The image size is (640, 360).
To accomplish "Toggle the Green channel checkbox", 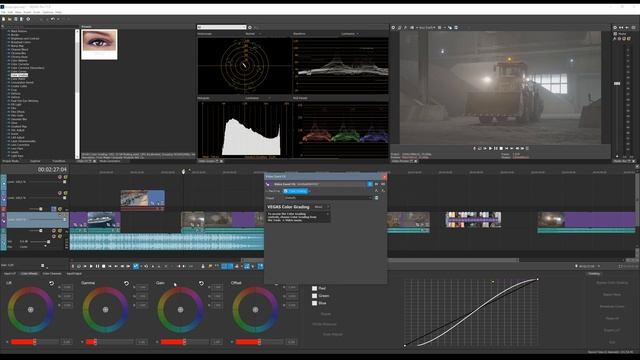I will (x=314, y=296).
